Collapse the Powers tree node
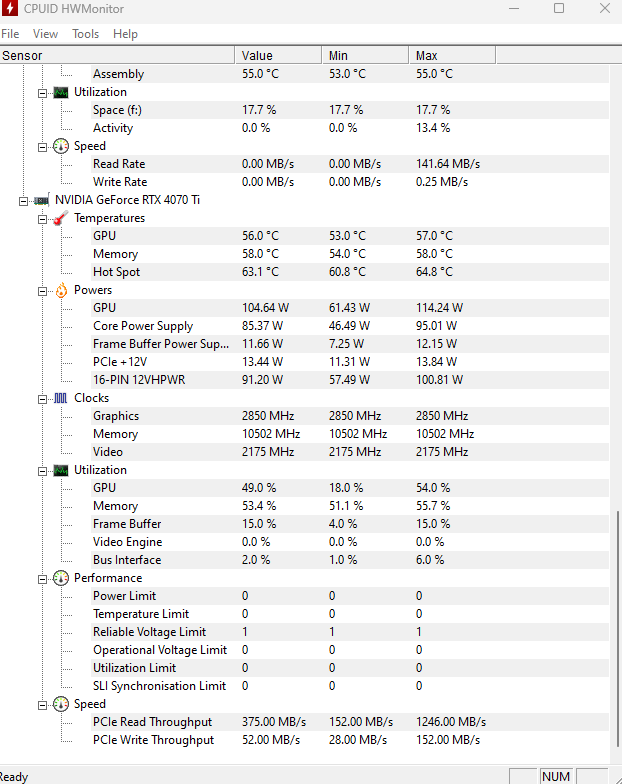Image resolution: width=622 pixels, height=784 pixels. [x=43, y=290]
